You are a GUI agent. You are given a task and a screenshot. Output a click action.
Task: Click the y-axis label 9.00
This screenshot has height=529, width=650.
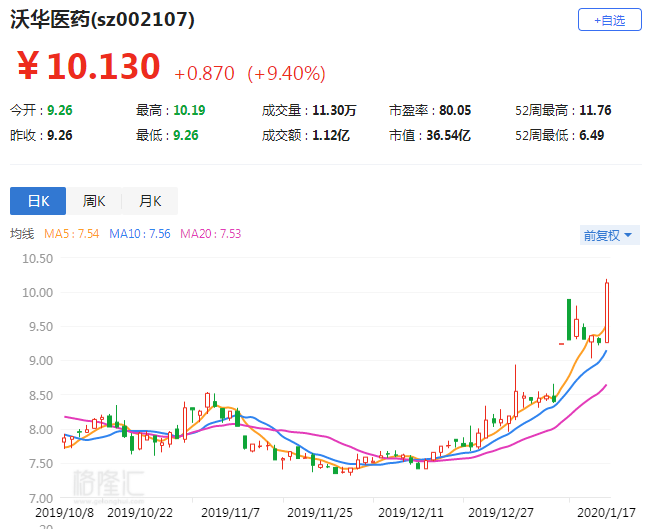pyautogui.click(x=41, y=361)
